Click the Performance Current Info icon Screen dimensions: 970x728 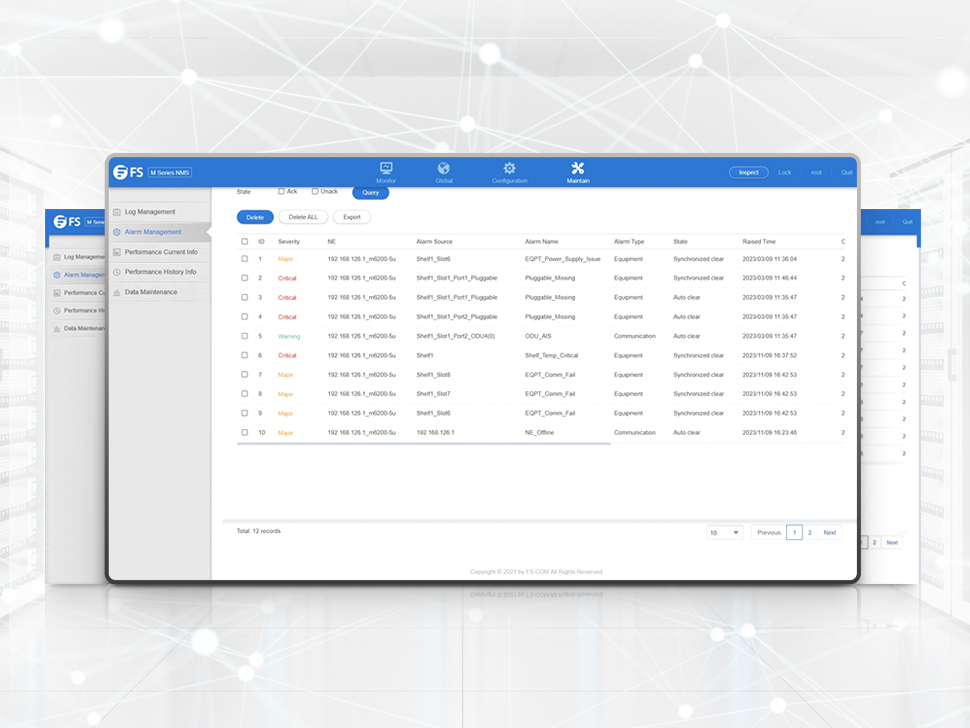[117, 252]
